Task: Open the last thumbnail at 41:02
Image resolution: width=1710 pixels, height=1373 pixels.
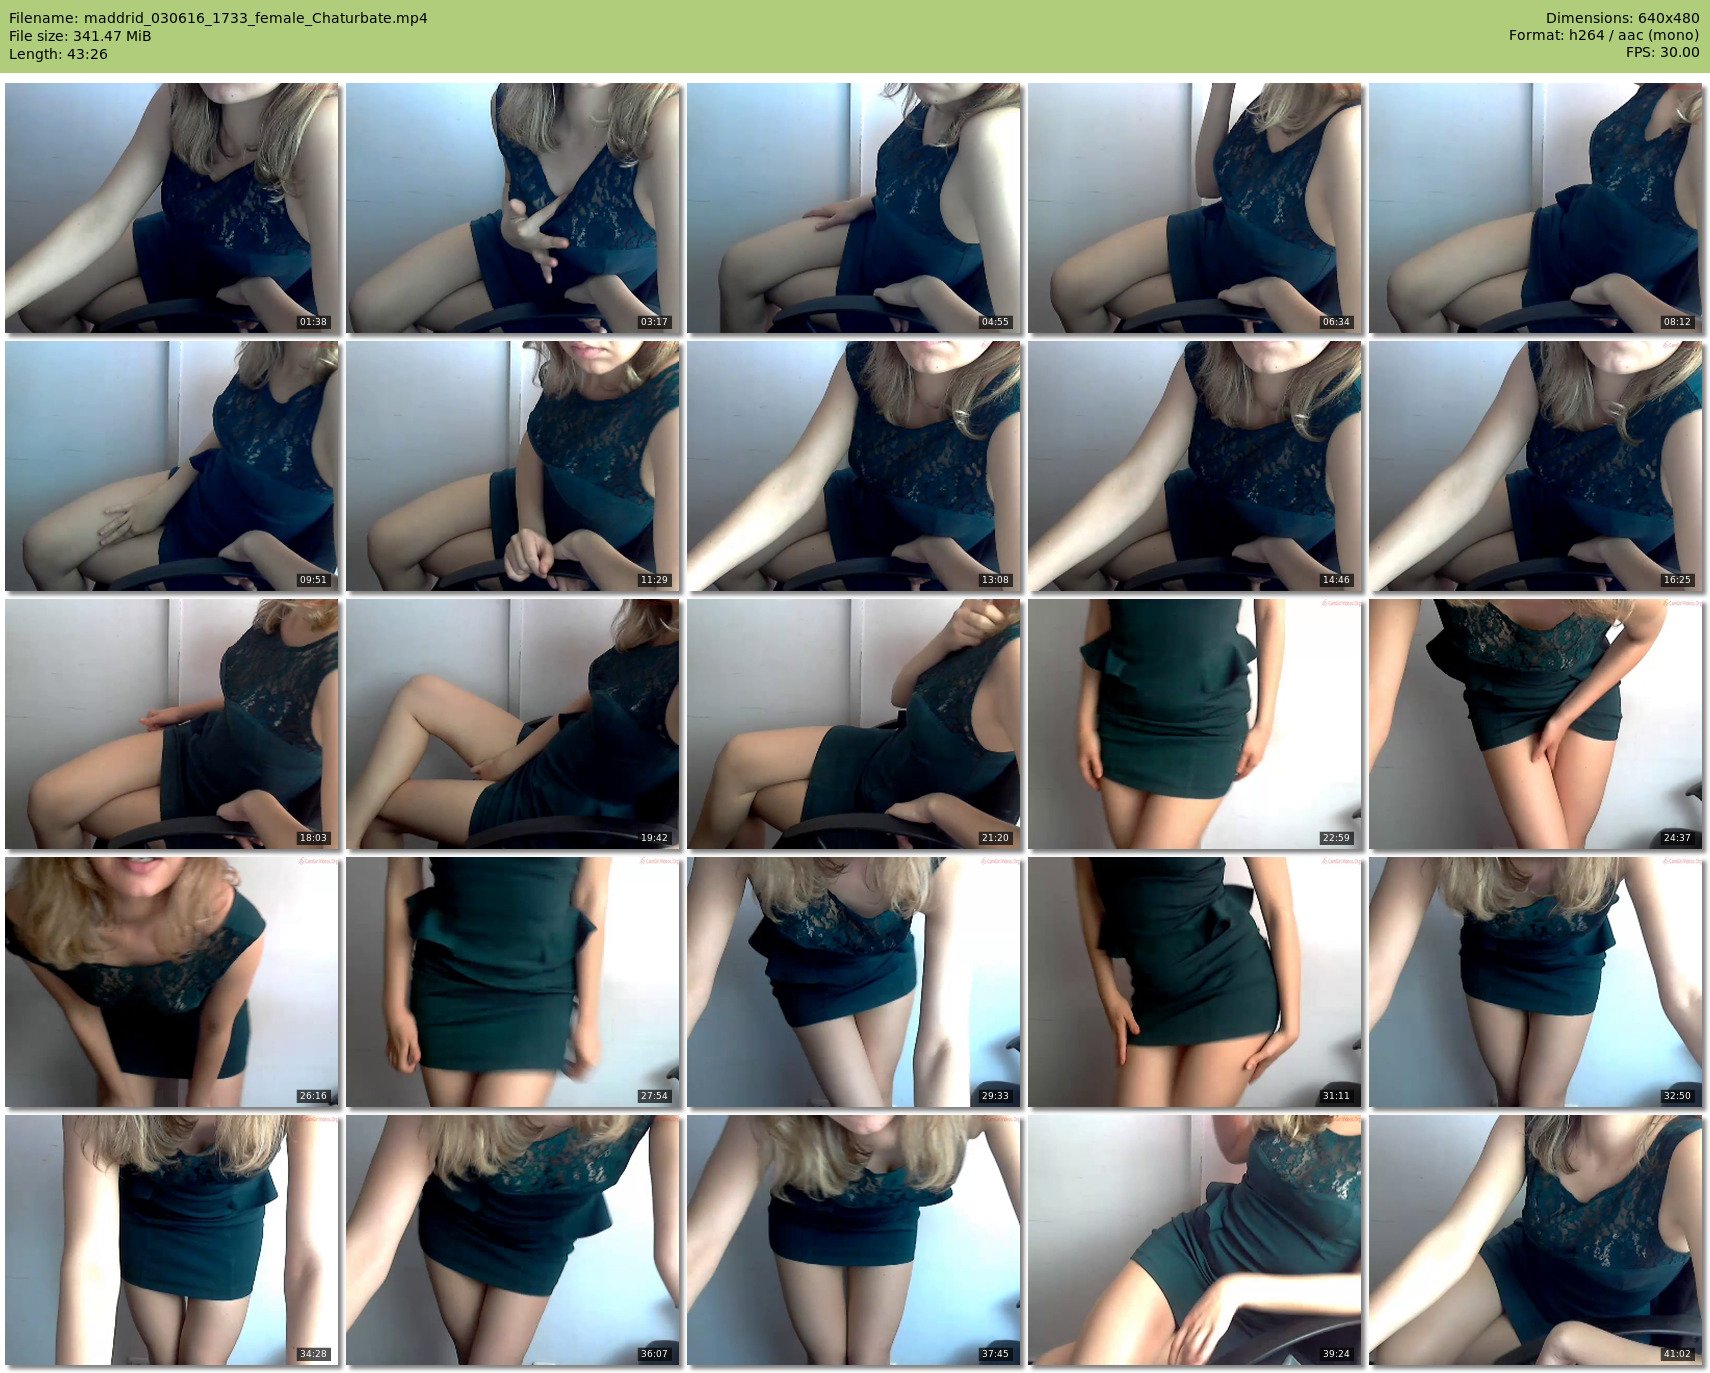Action: click(1536, 1240)
